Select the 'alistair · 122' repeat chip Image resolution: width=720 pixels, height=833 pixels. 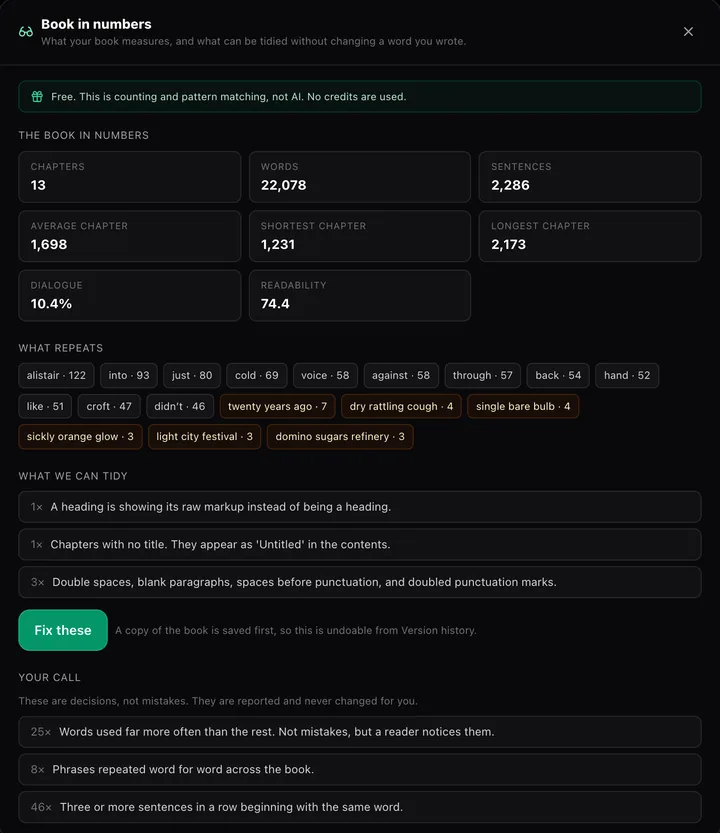pyautogui.click(x=56, y=376)
